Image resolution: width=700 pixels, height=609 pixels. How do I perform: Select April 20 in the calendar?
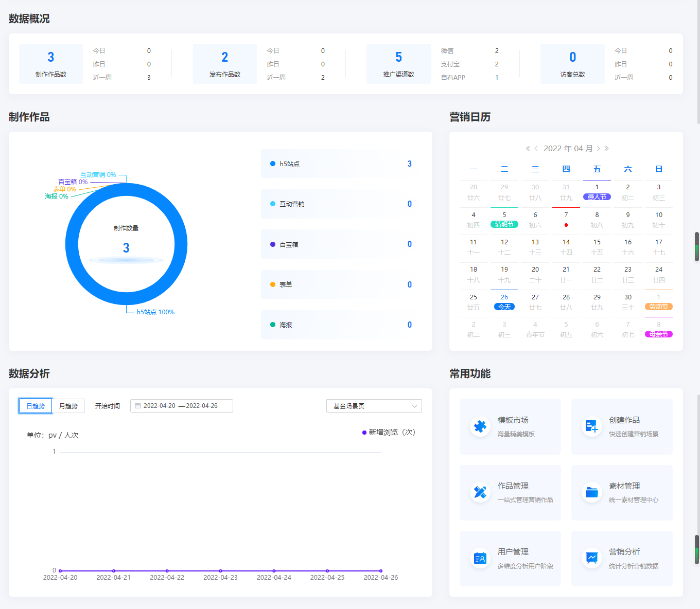tap(535, 275)
